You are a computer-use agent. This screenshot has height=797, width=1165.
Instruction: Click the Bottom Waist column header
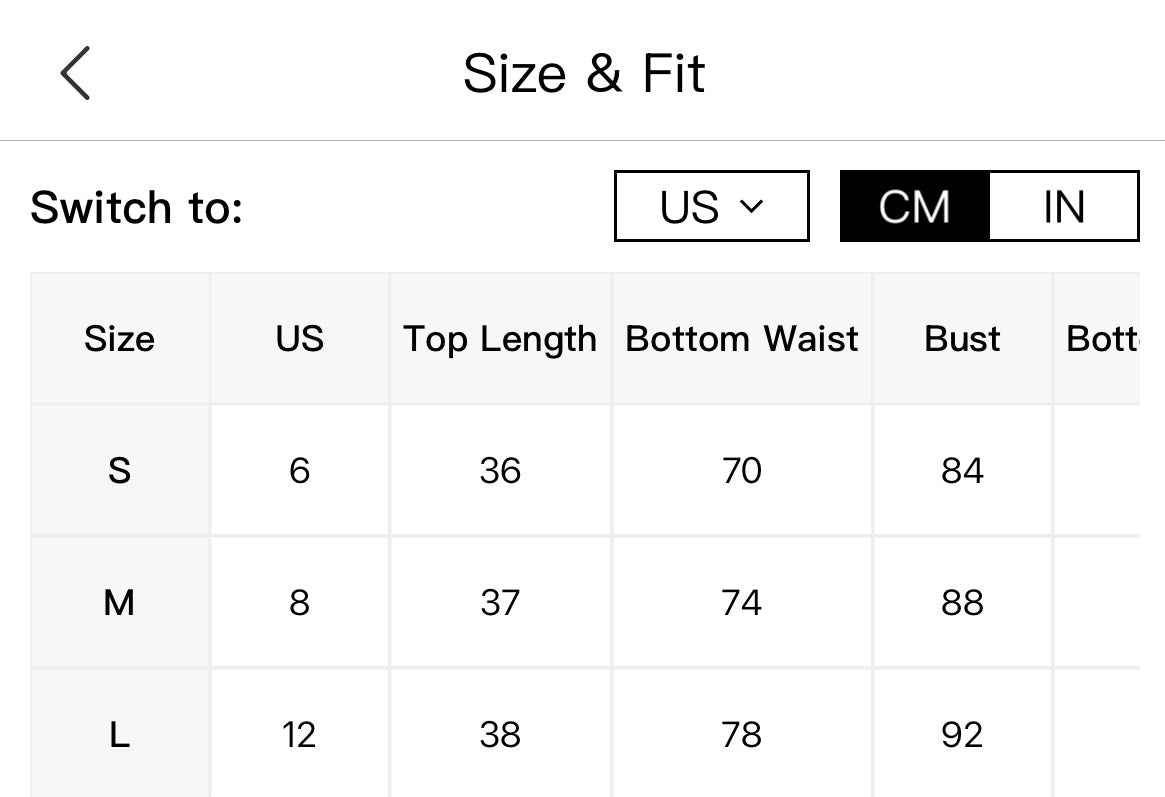[741, 339]
